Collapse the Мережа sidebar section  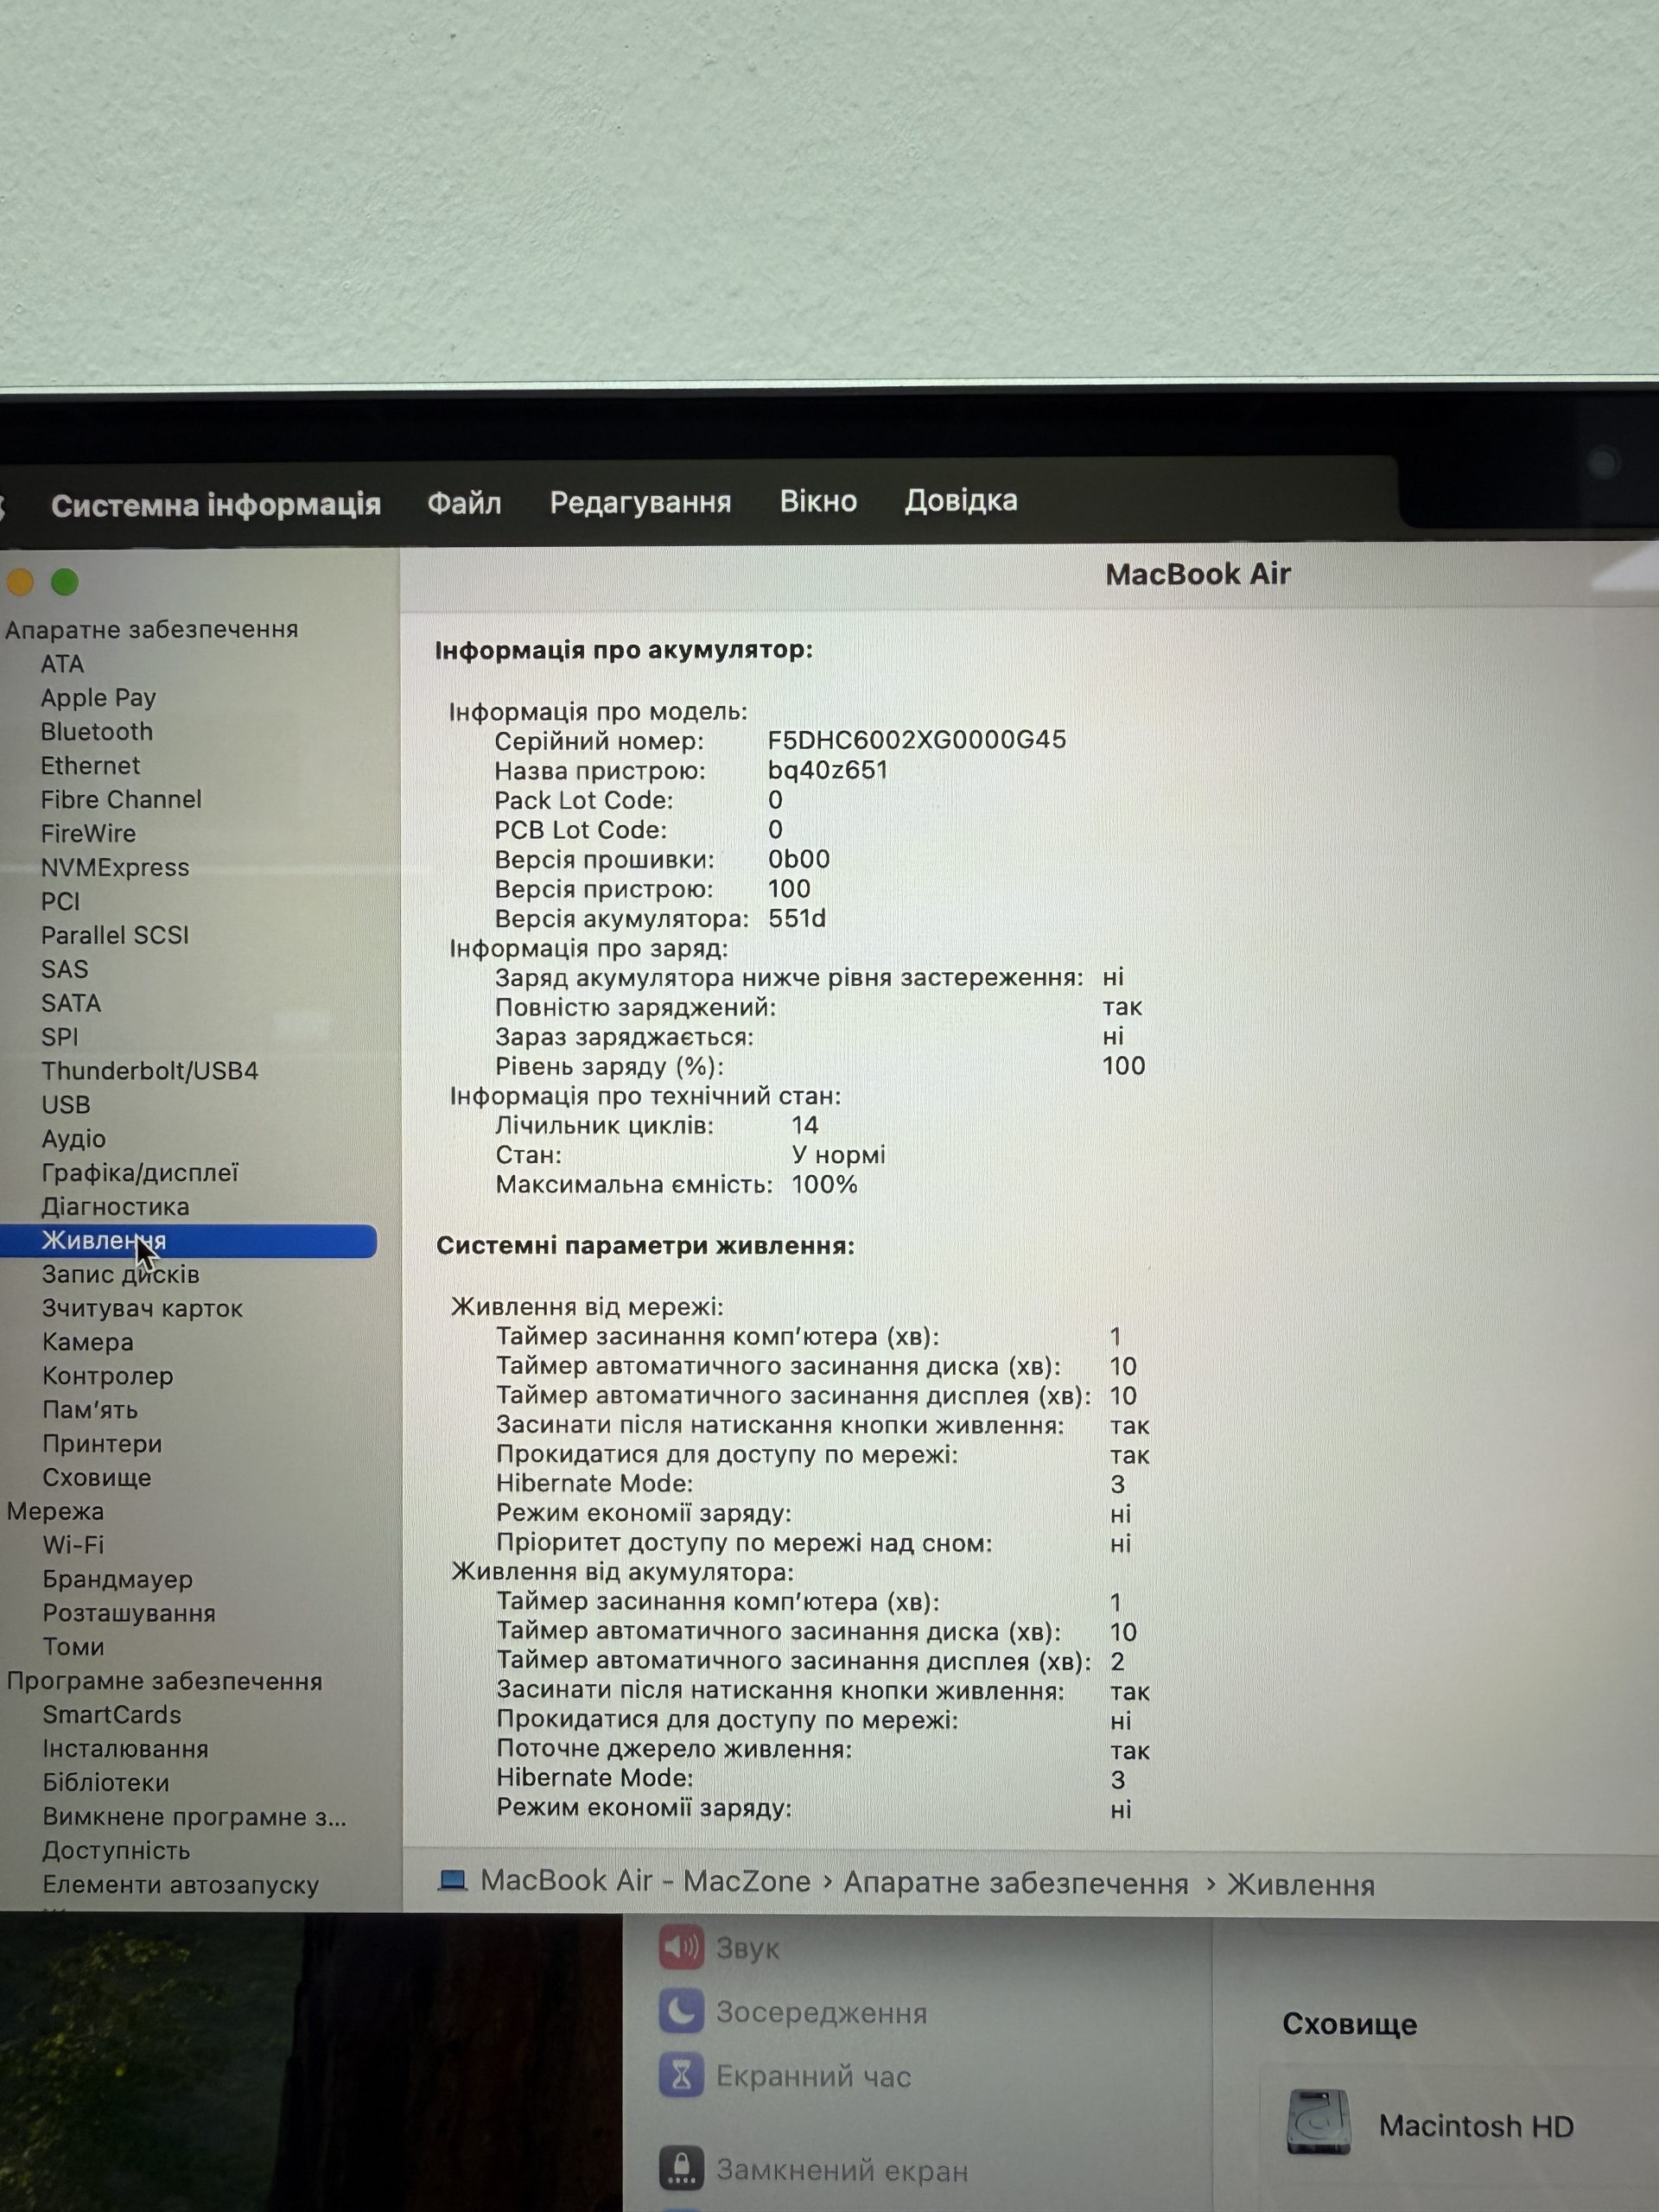point(55,1512)
